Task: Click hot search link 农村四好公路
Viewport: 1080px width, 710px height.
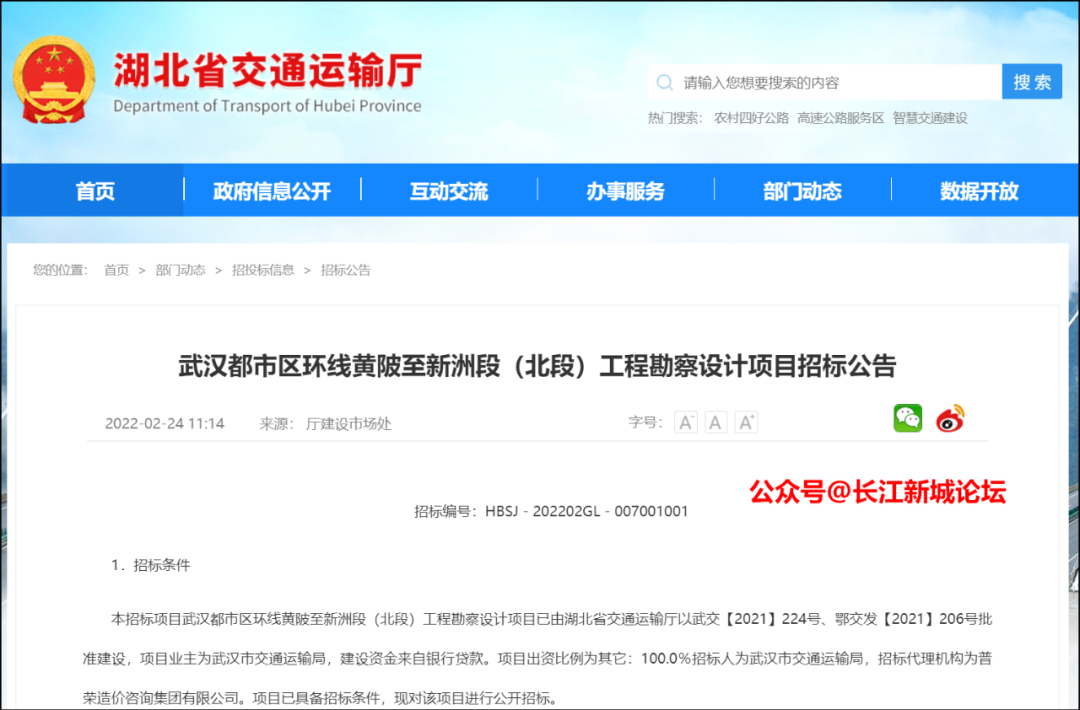Action: [751, 118]
